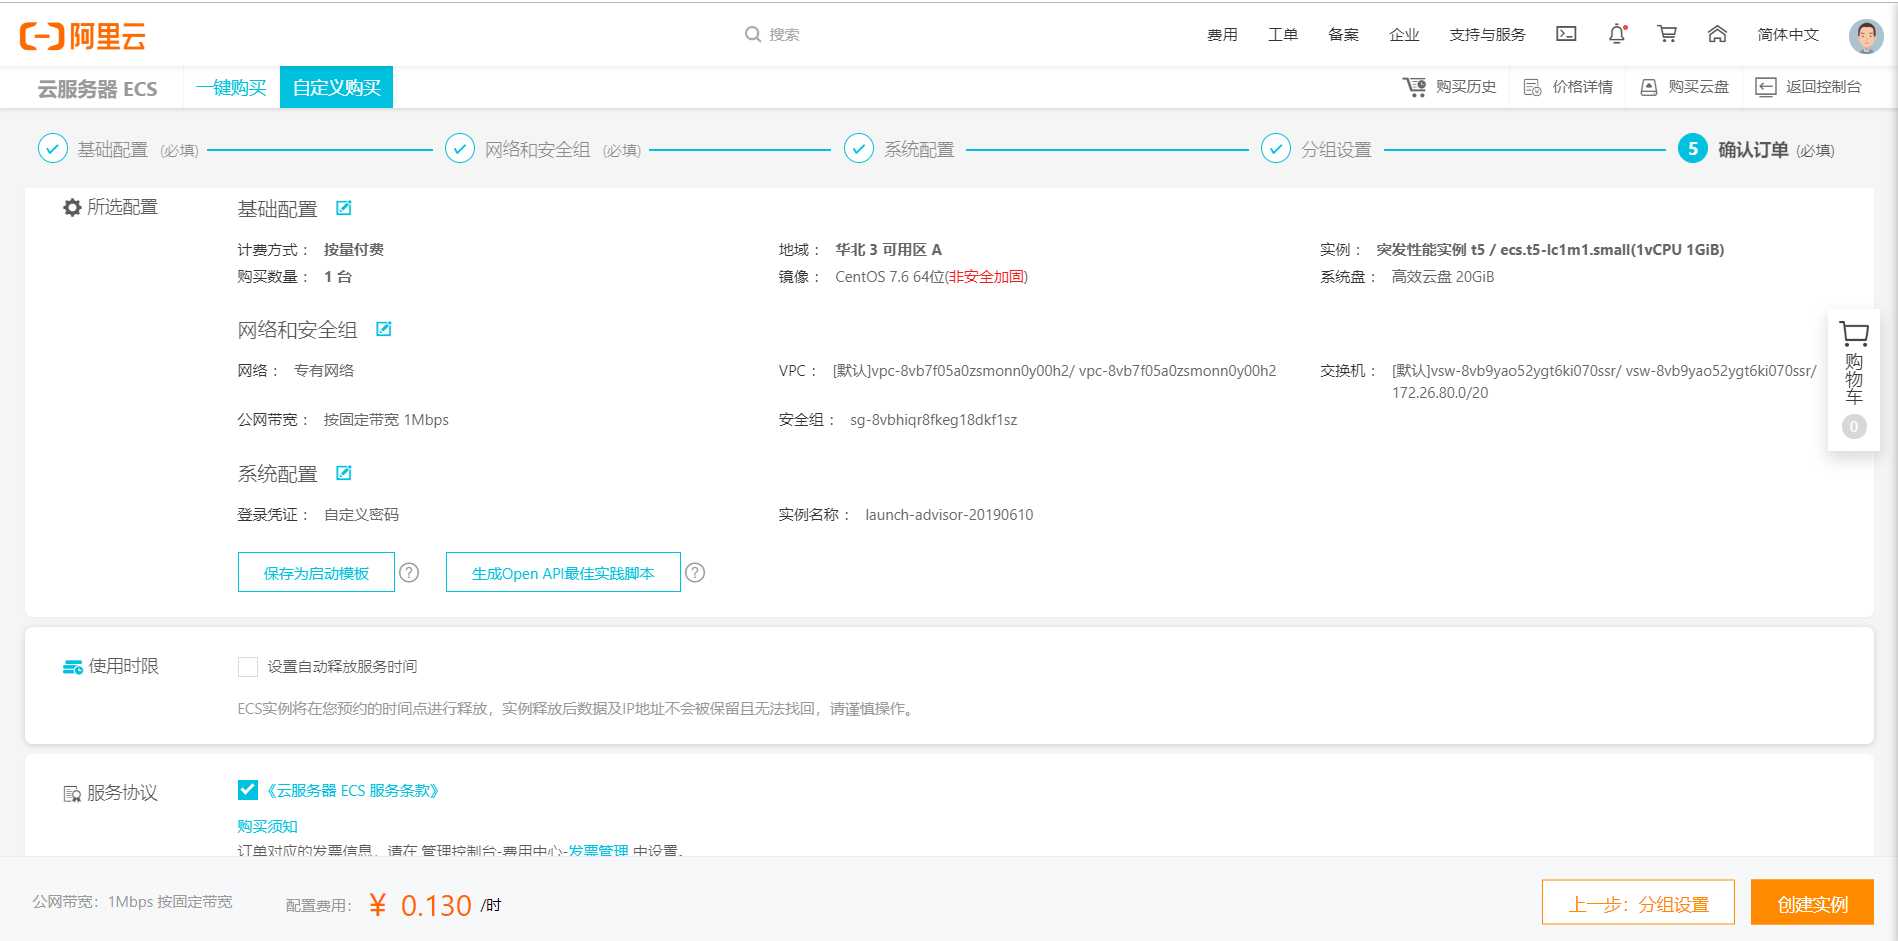Open the 简体中文 language dropdown
The width and height of the screenshot is (1898, 941).
[1788, 34]
